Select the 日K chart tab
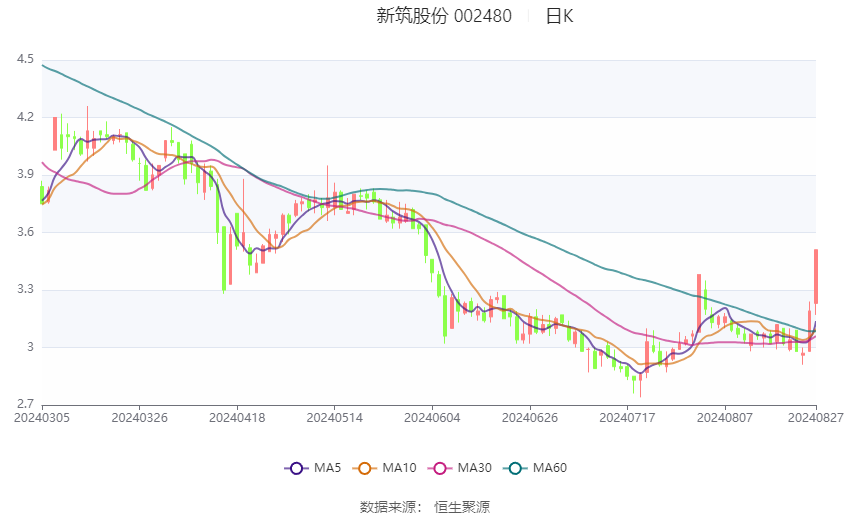850x517 pixels. pos(559,16)
